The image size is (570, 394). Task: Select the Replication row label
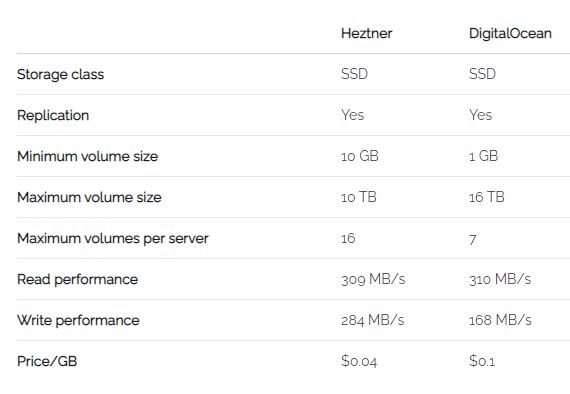53,115
